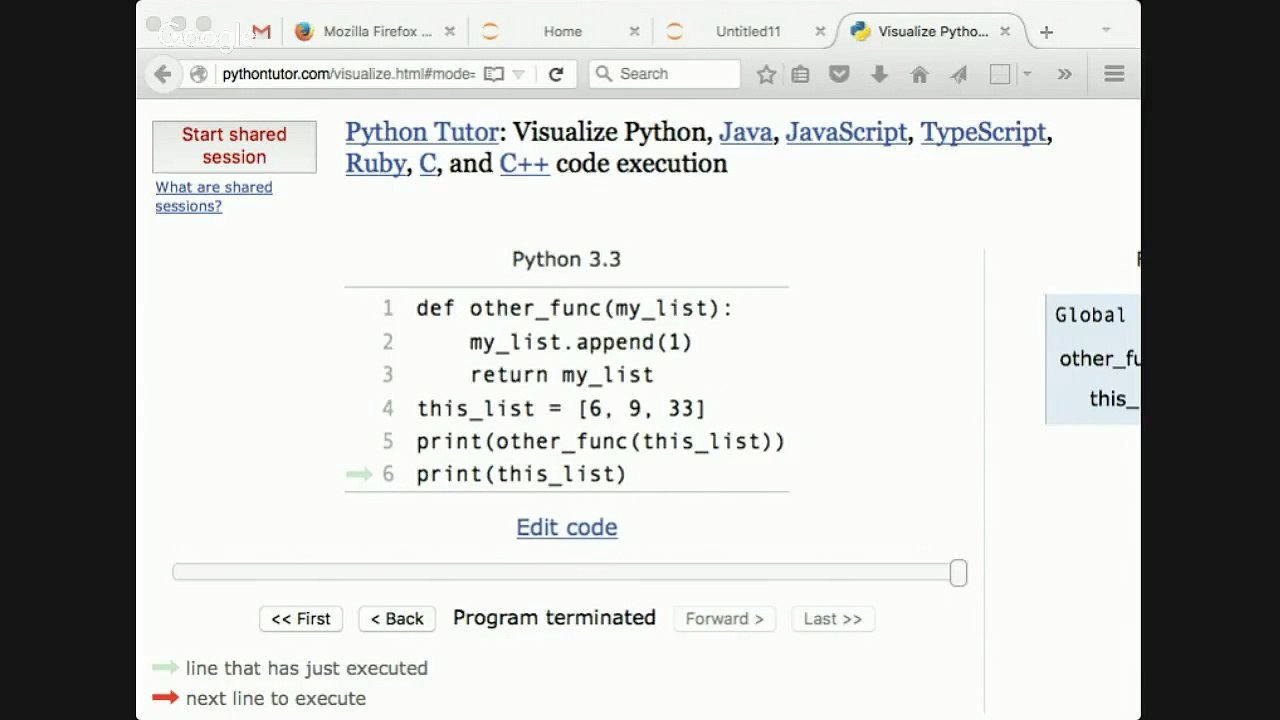Click the Python 3.3 label
The width and height of the screenshot is (1280, 720).
click(x=566, y=259)
